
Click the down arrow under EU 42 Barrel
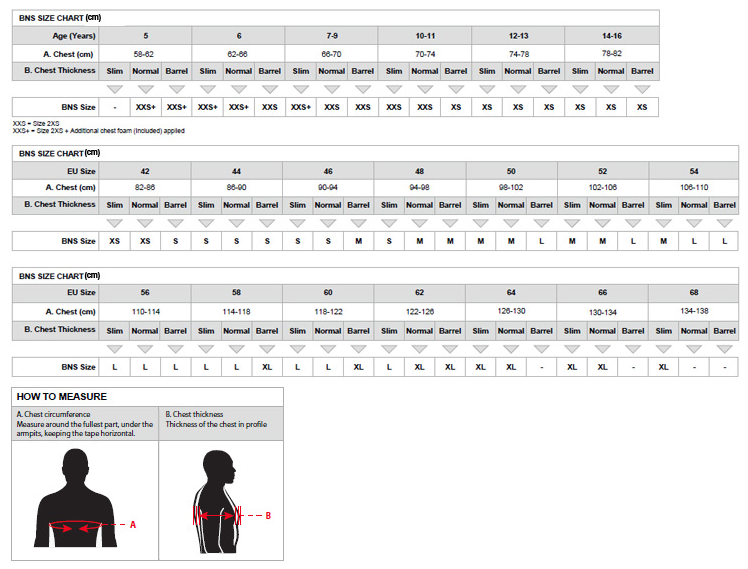[176, 223]
